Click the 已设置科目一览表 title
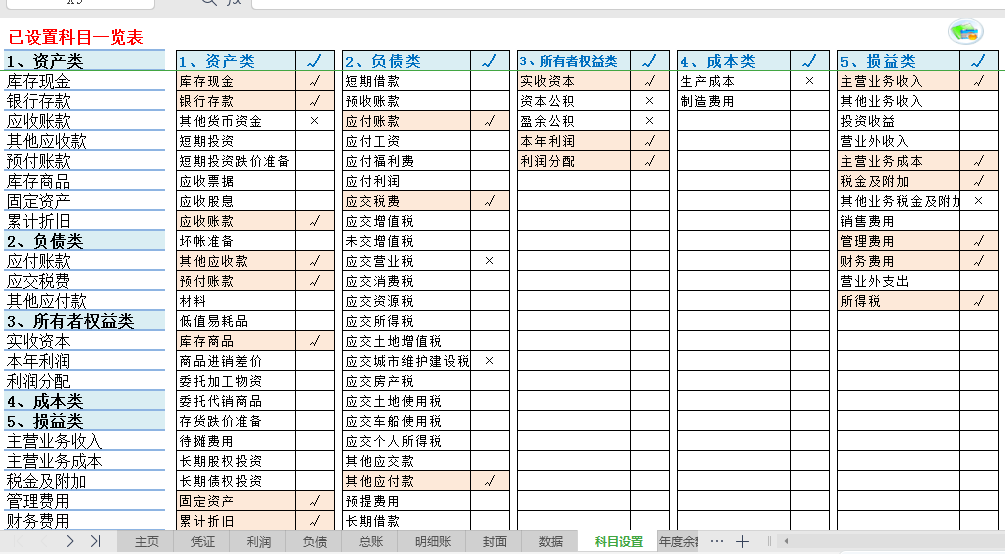Image resolution: width=1005 pixels, height=554 pixels. (76, 37)
